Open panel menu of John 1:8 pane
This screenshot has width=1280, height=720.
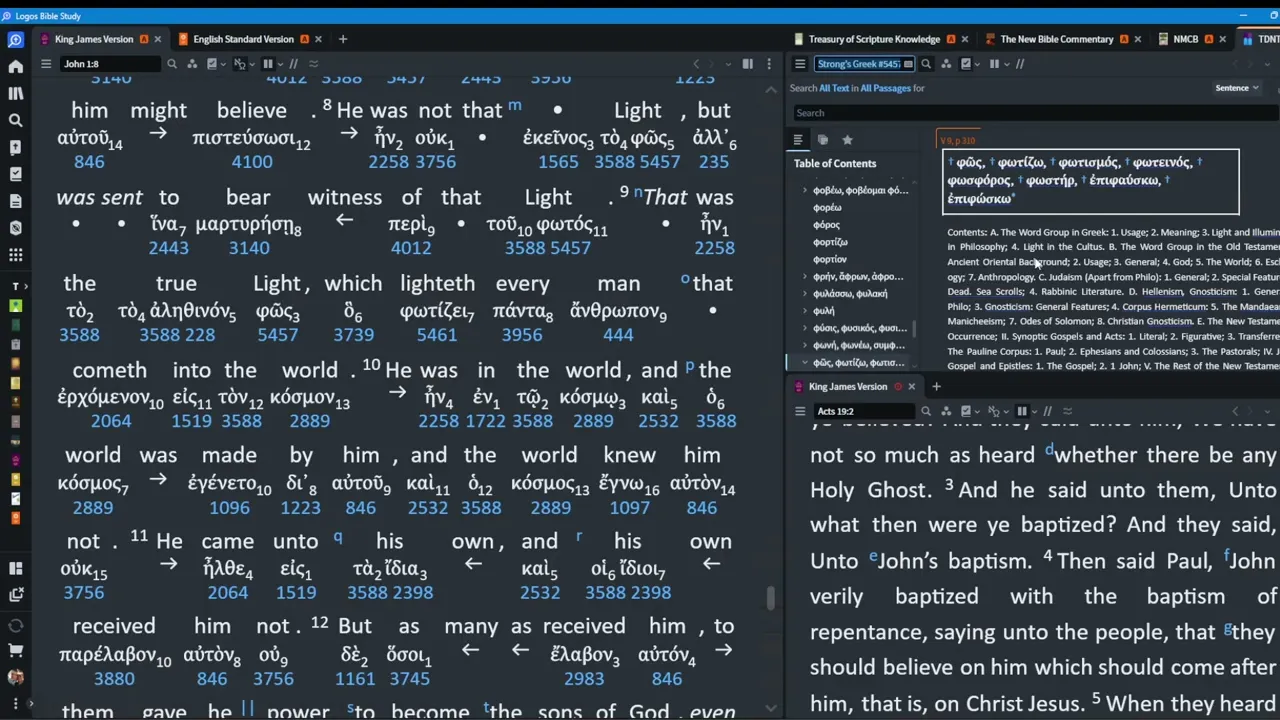point(46,64)
